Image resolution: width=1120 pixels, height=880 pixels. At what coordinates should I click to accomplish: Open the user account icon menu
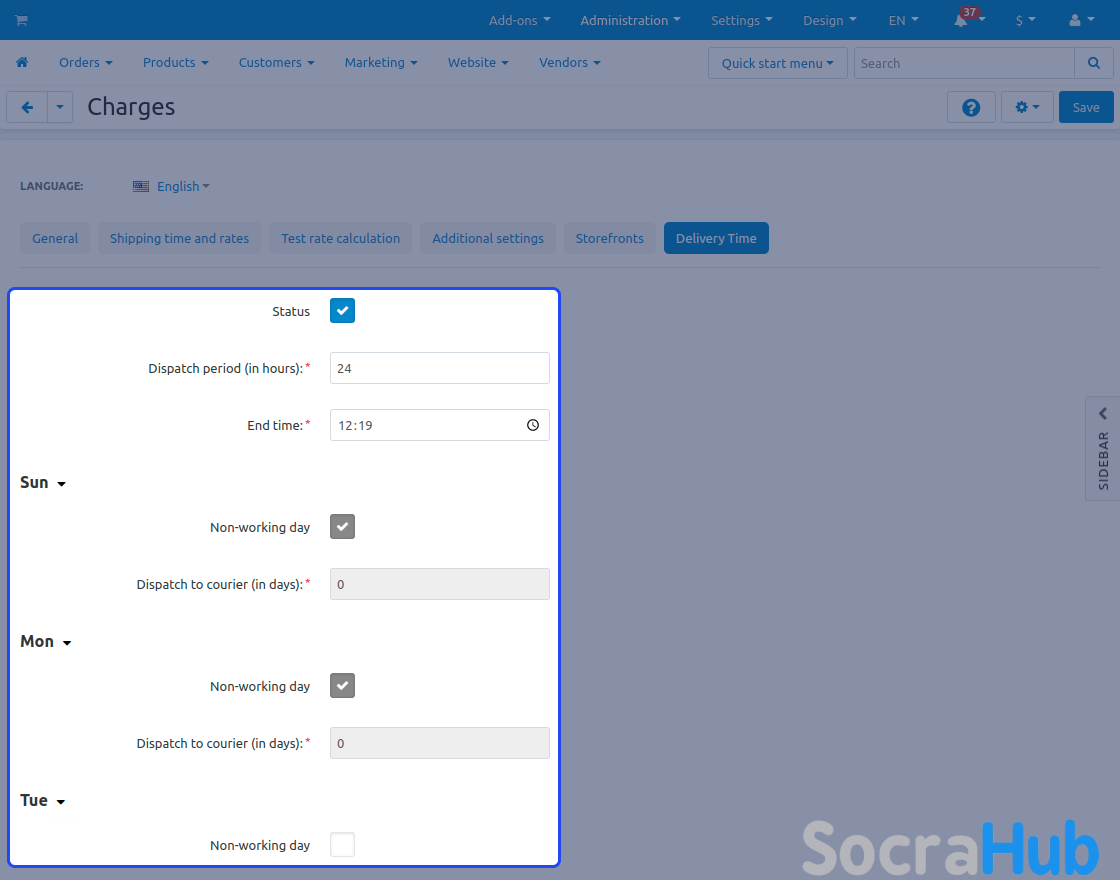click(1081, 20)
